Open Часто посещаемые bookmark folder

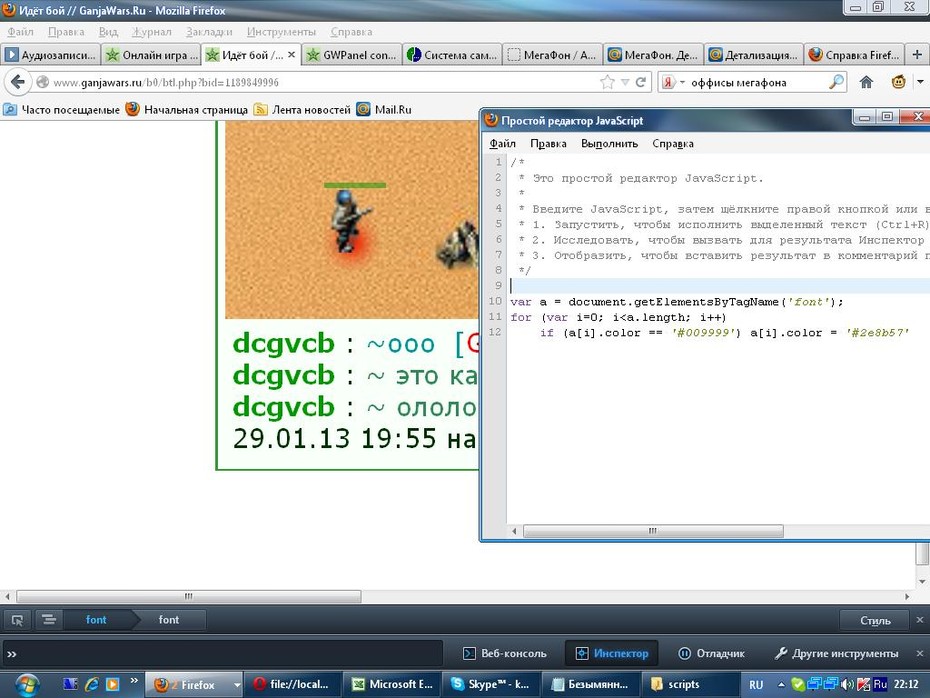point(62,110)
